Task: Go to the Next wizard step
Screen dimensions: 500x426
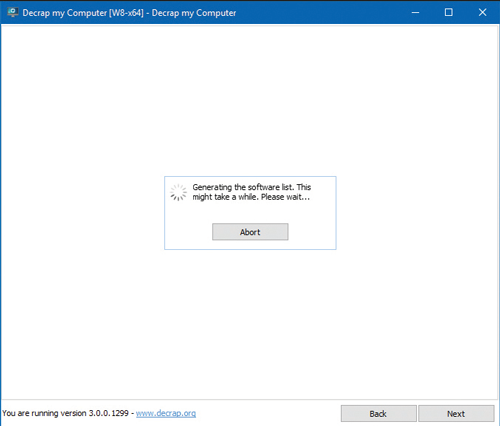Action: 456,414
